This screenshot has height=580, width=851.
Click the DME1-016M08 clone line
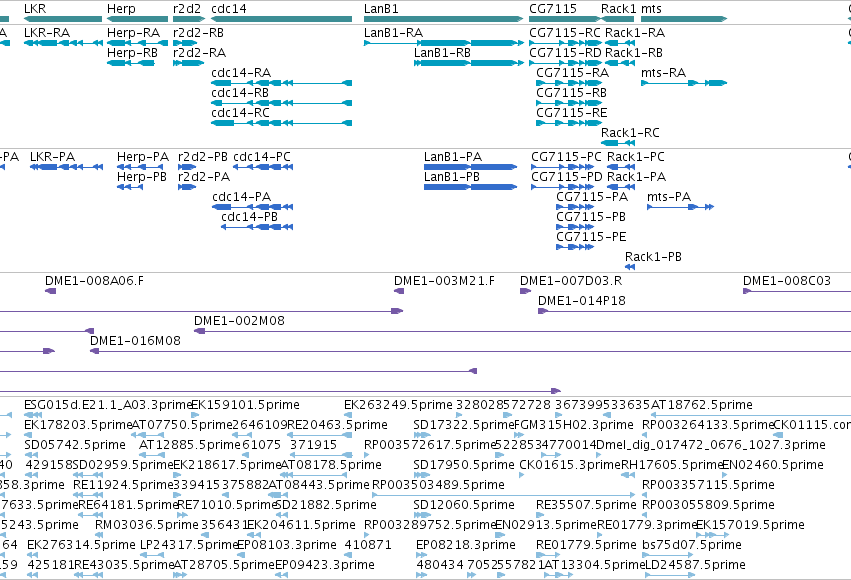pyautogui.click(x=471, y=352)
